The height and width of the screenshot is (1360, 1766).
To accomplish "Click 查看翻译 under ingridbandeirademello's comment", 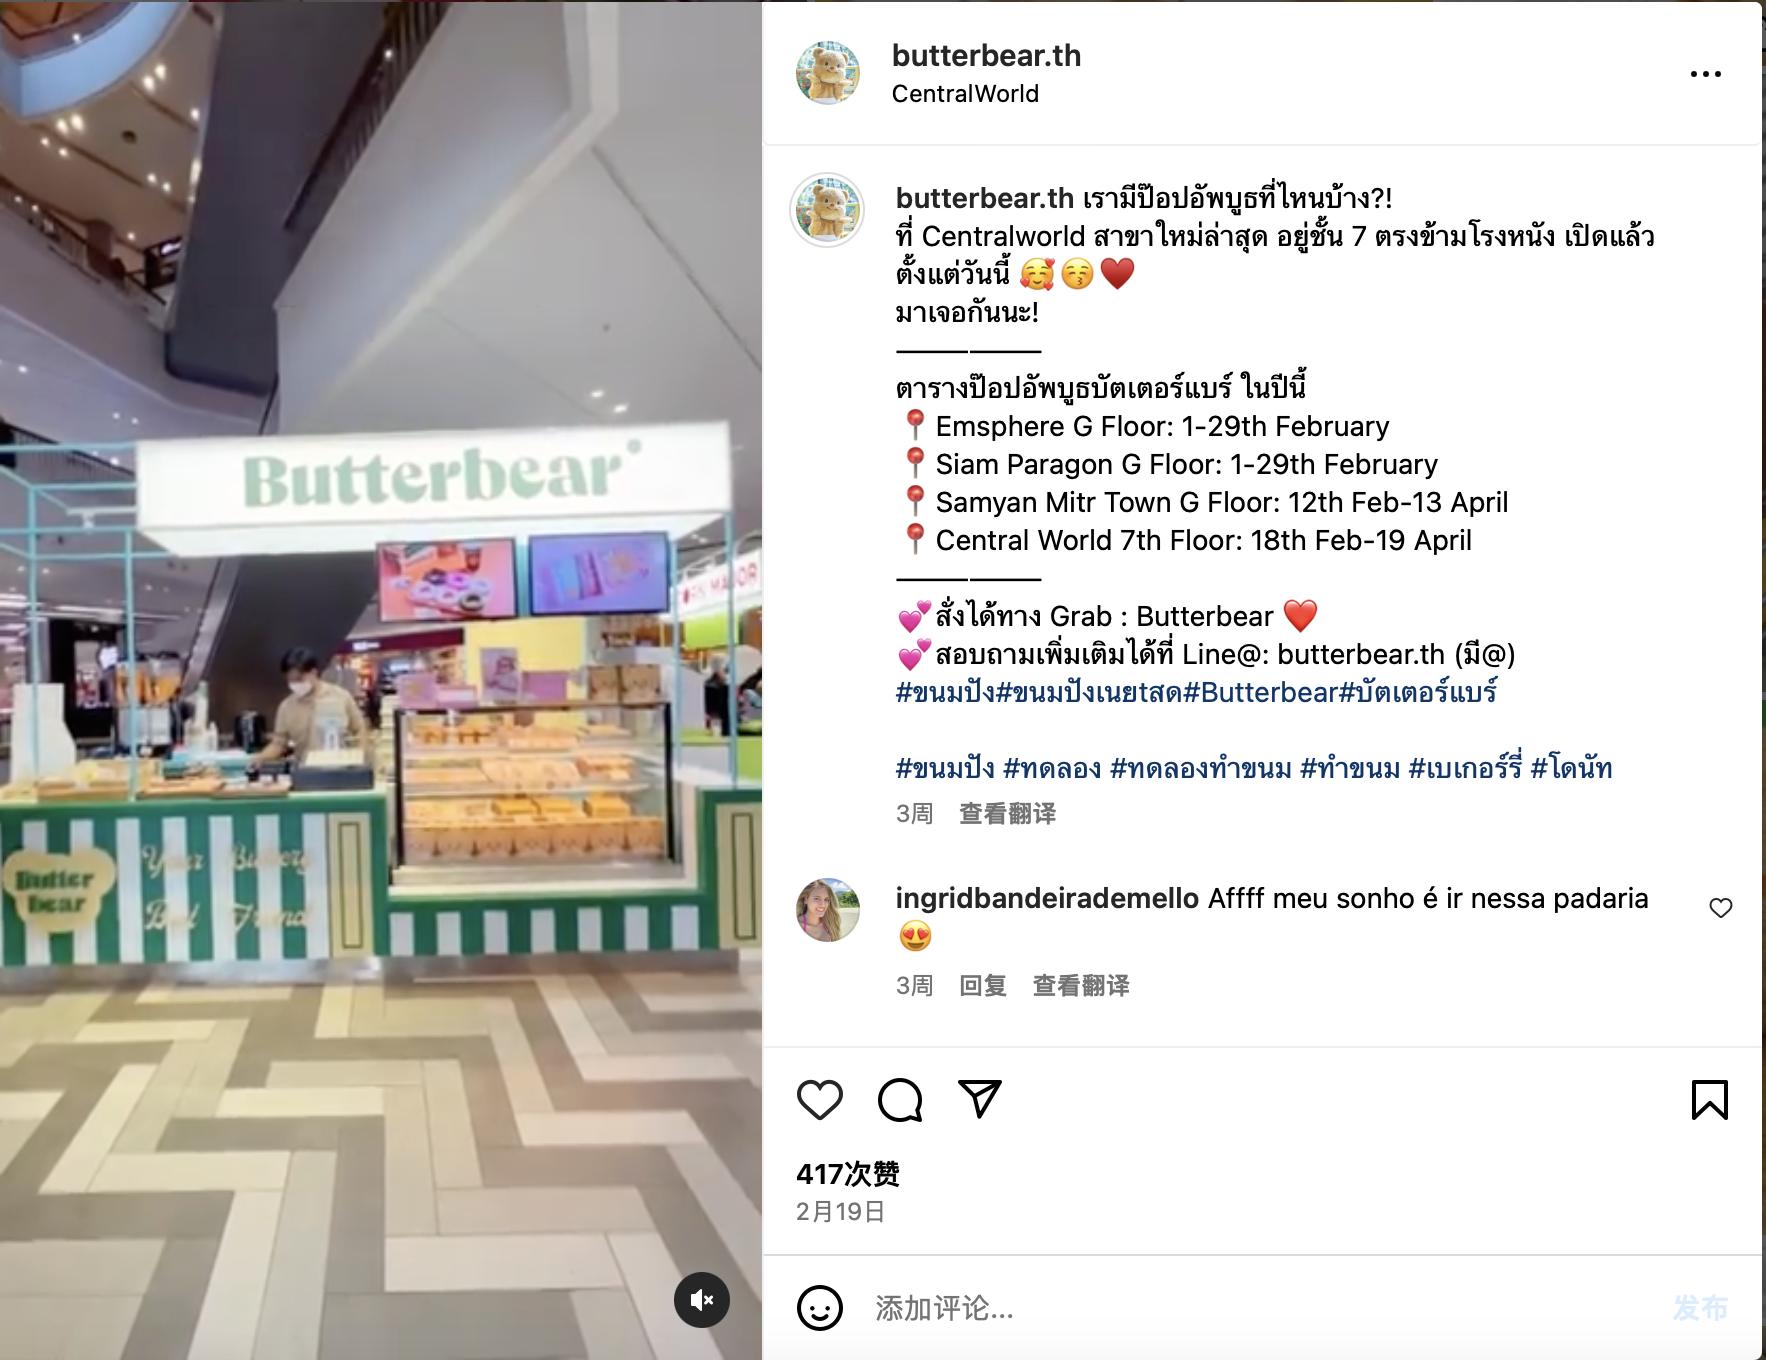I will [1081, 986].
